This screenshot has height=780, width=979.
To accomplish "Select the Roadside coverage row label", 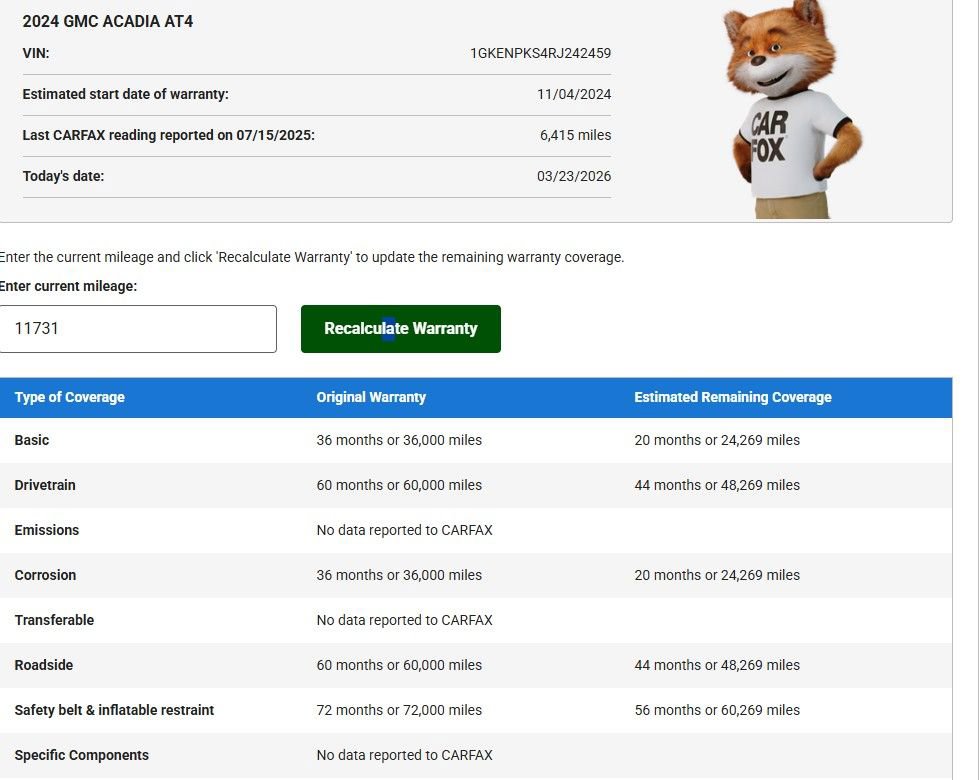I will pyautogui.click(x=44, y=665).
